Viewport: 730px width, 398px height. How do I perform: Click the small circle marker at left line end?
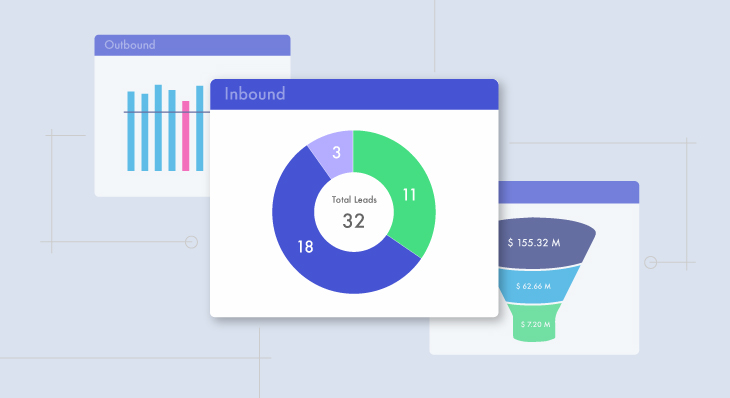coord(191,242)
